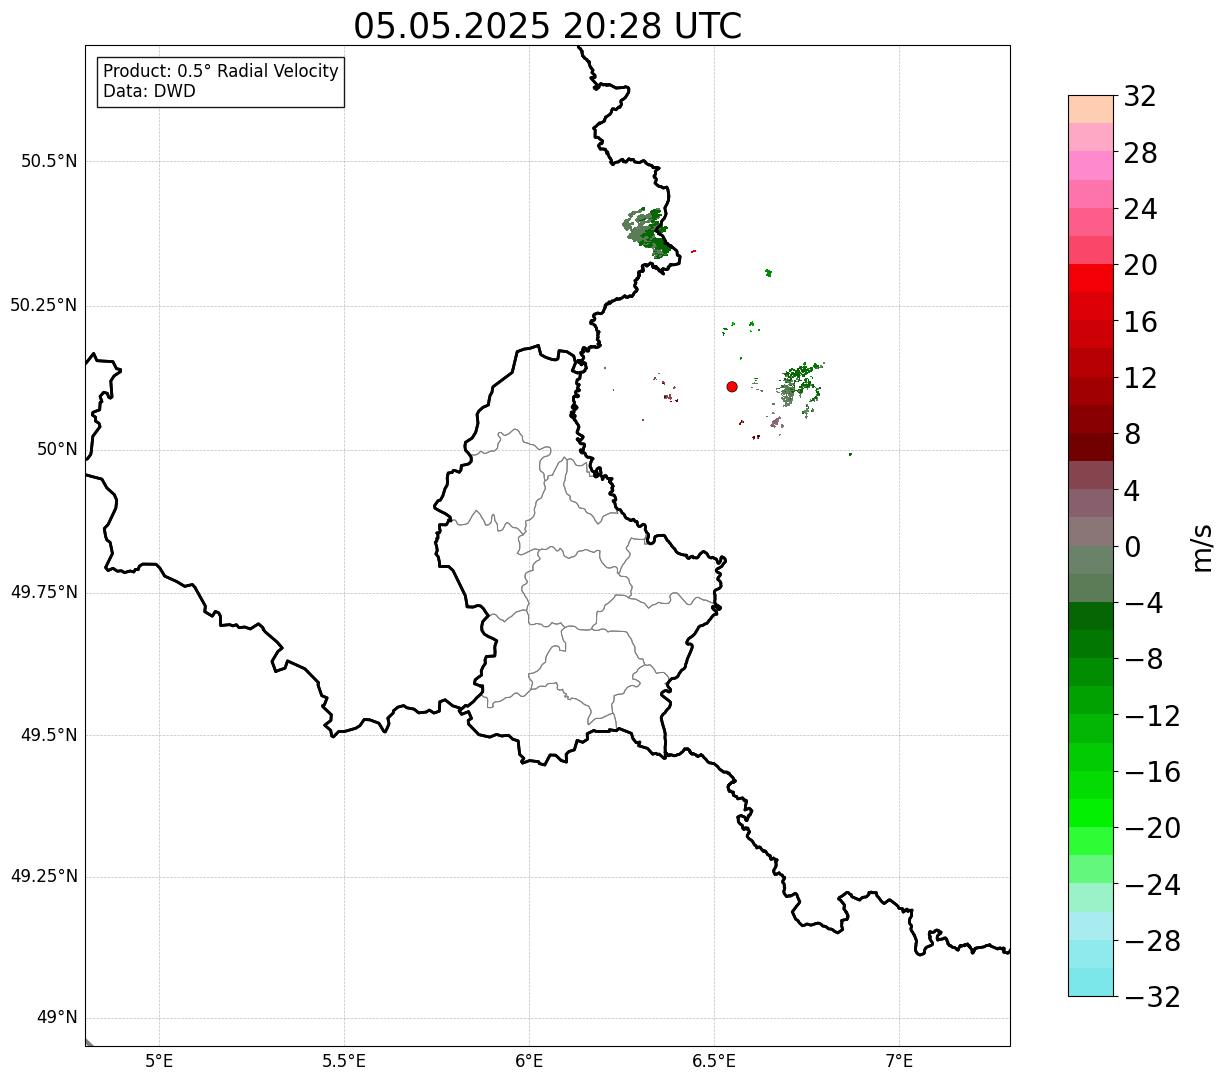Click the 'Product: 0.5° Radial Velocity' label

(221, 72)
